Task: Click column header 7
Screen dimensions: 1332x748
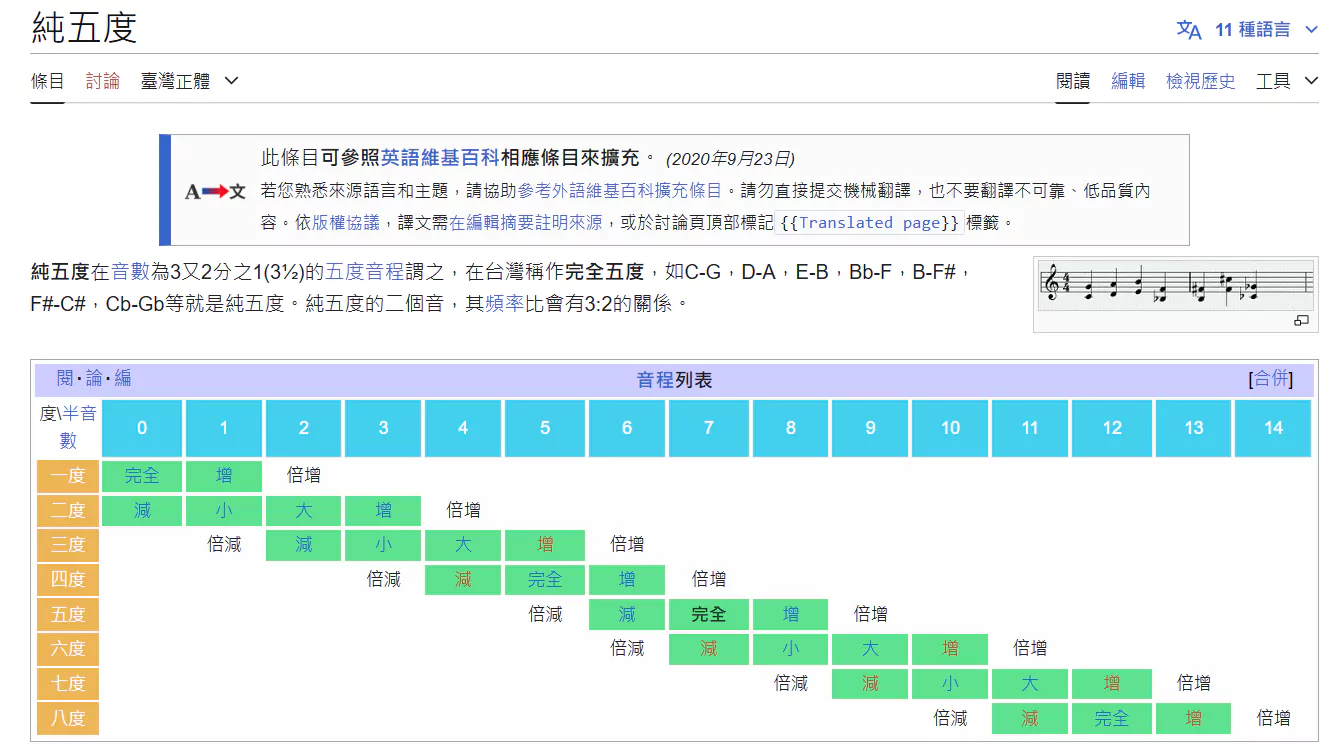Action: (709, 428)
